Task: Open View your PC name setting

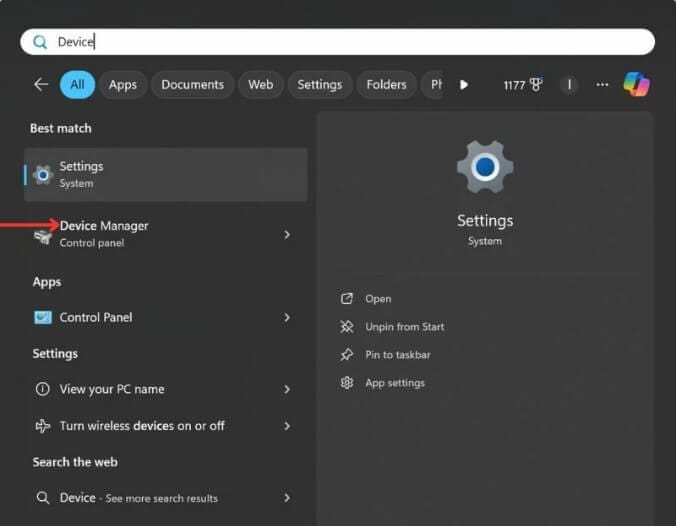Action: [x=166, y=389]
